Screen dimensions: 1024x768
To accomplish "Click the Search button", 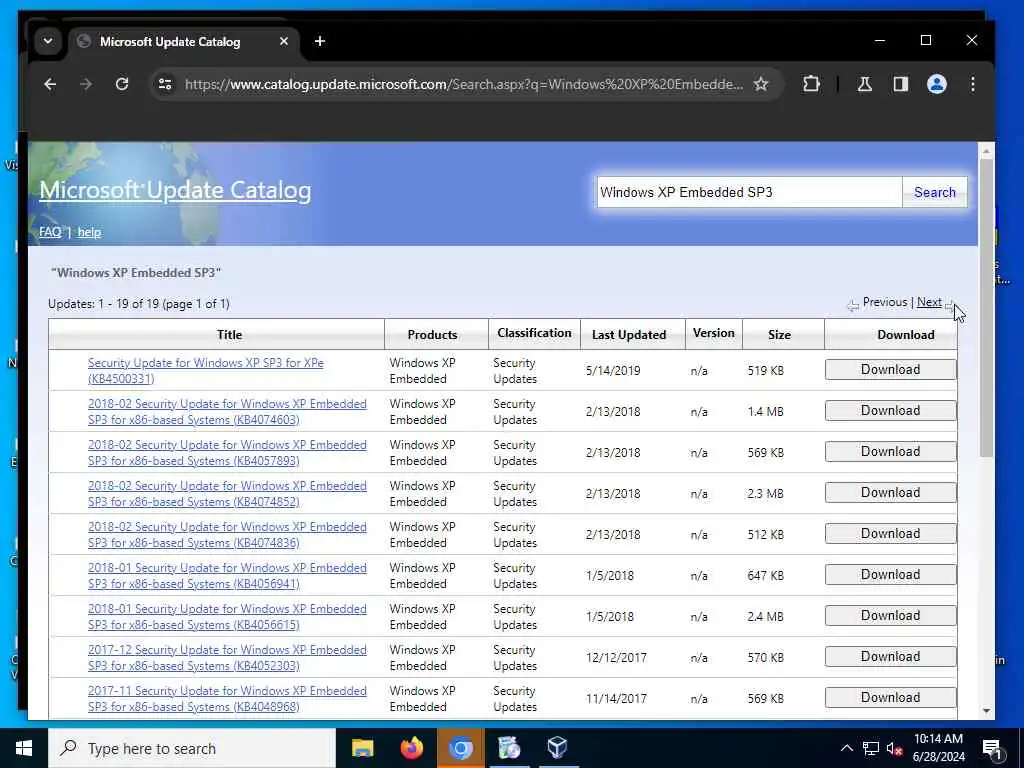I will [x=935, y=192].
